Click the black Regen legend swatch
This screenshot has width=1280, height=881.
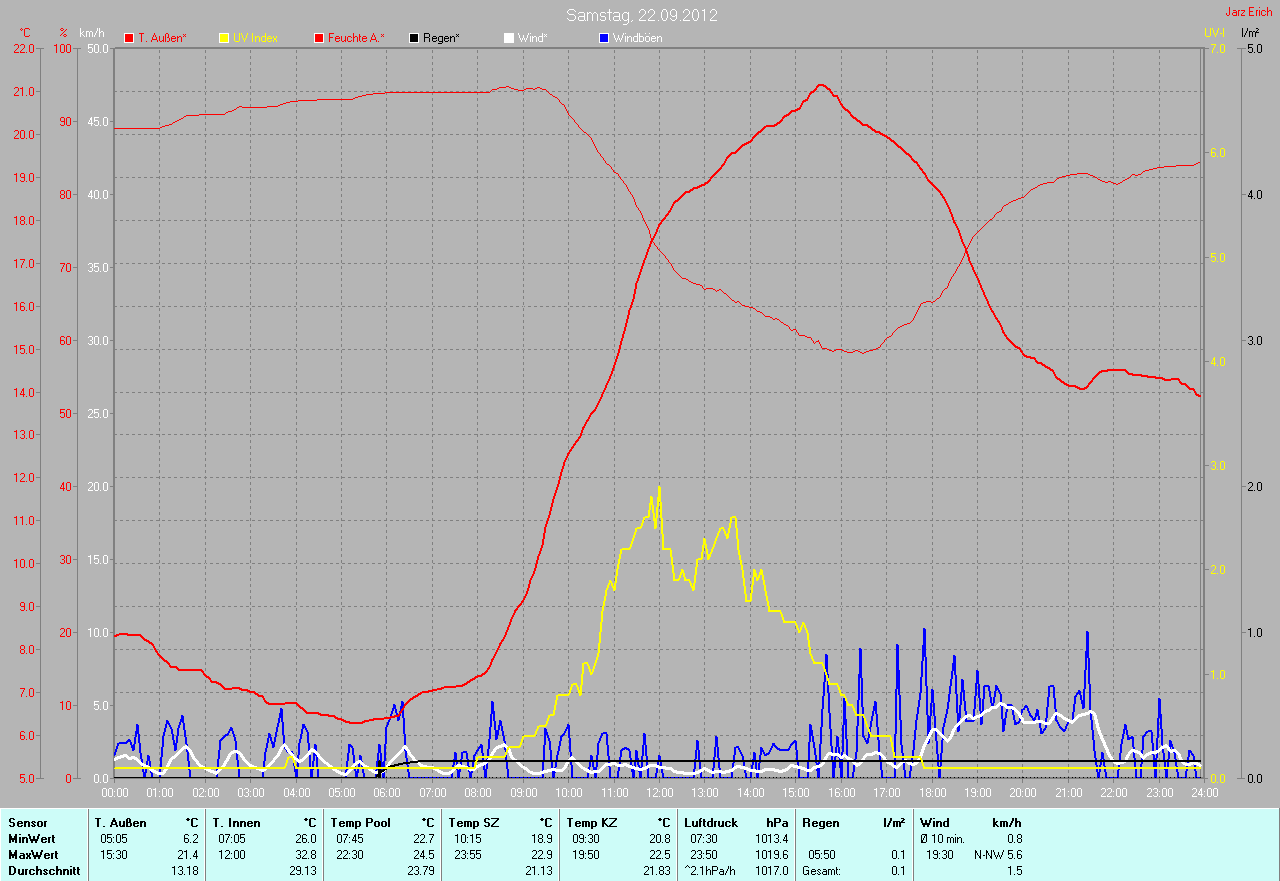(414, 38)
